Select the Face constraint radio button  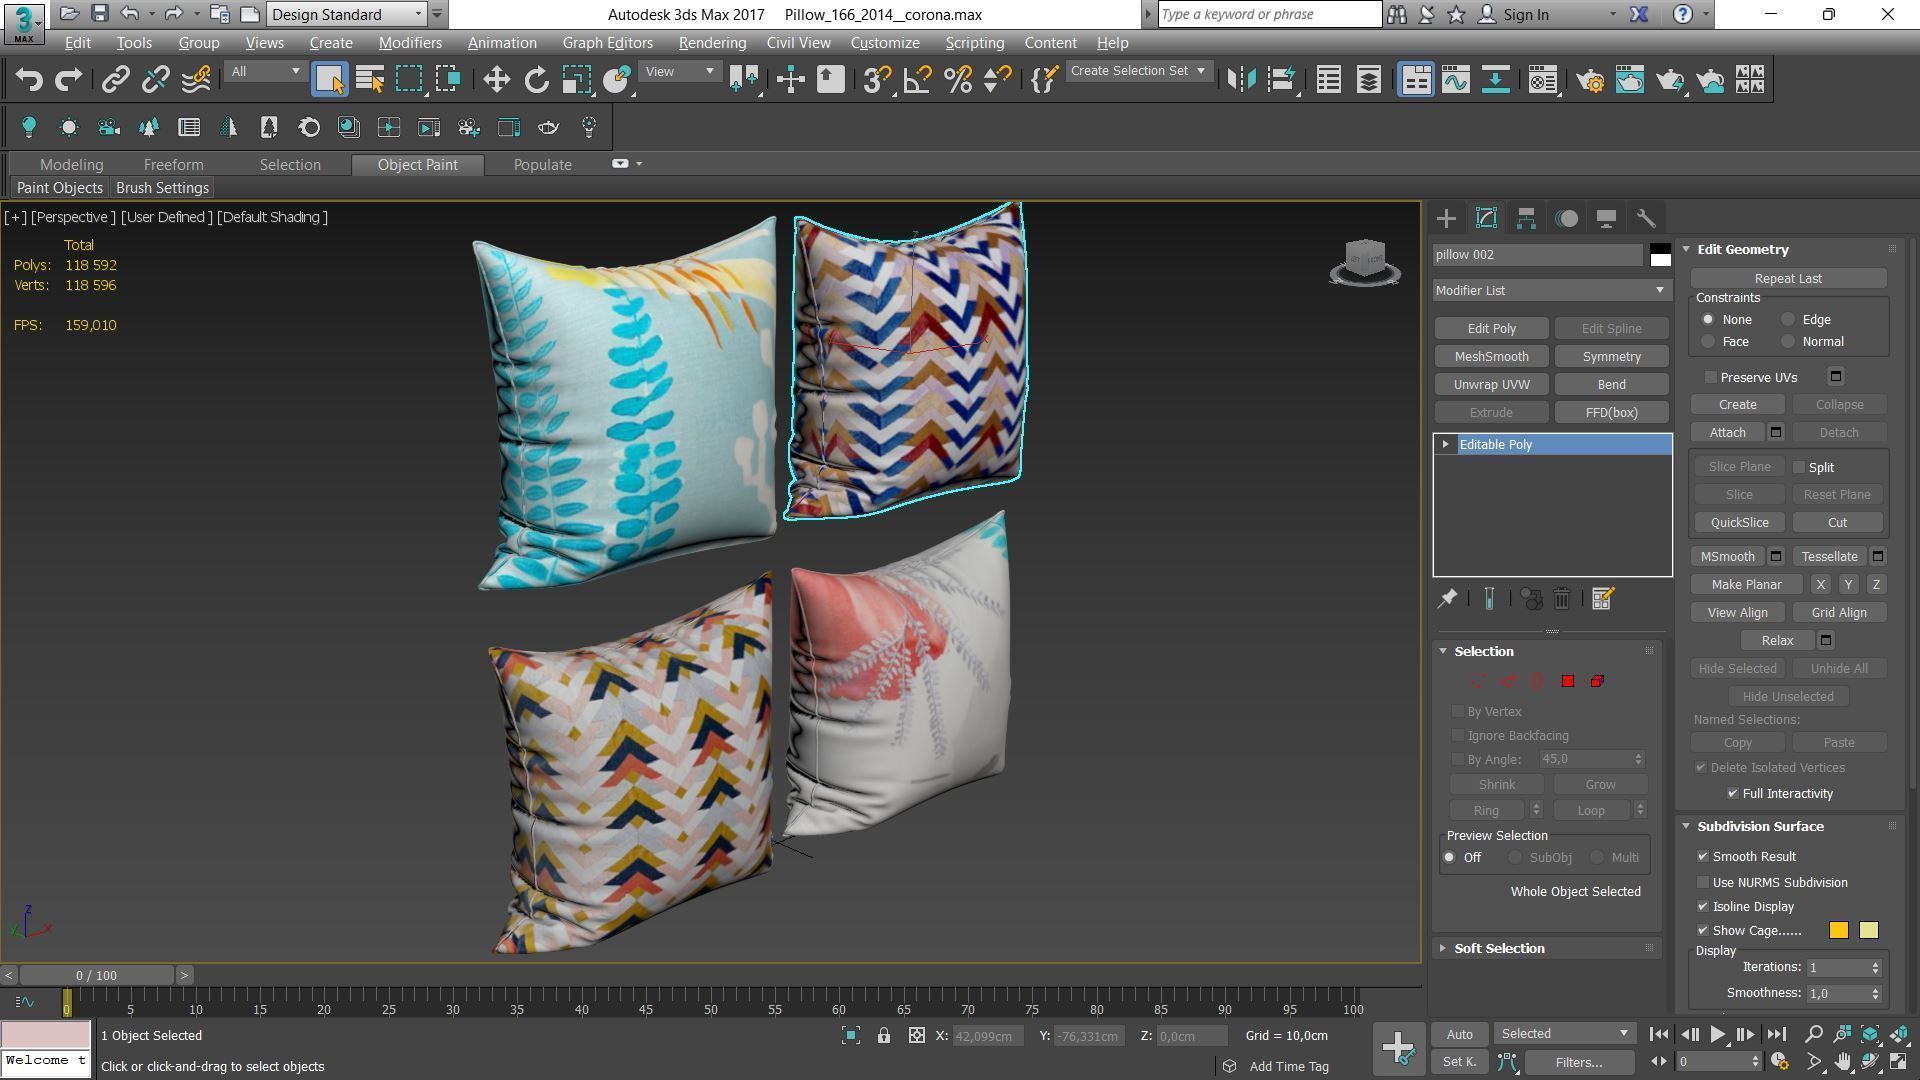click(x=1708, y=342)
